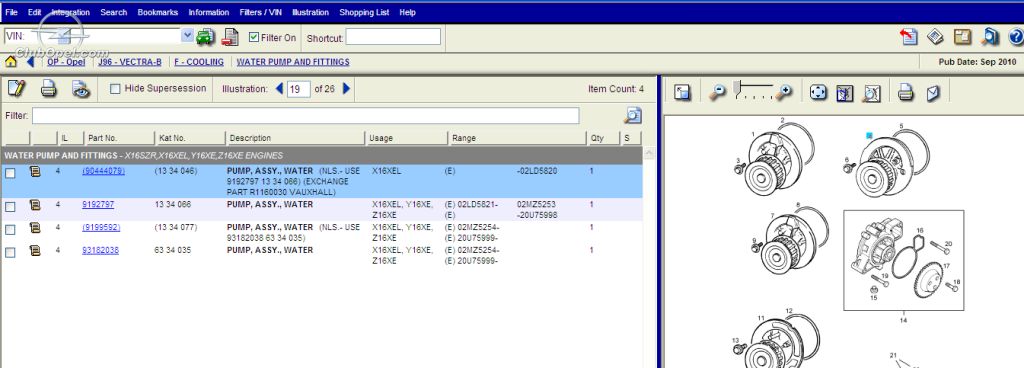The image size is (1024, 368).
Task: Go to the home page icon
Action: point(11,62)
